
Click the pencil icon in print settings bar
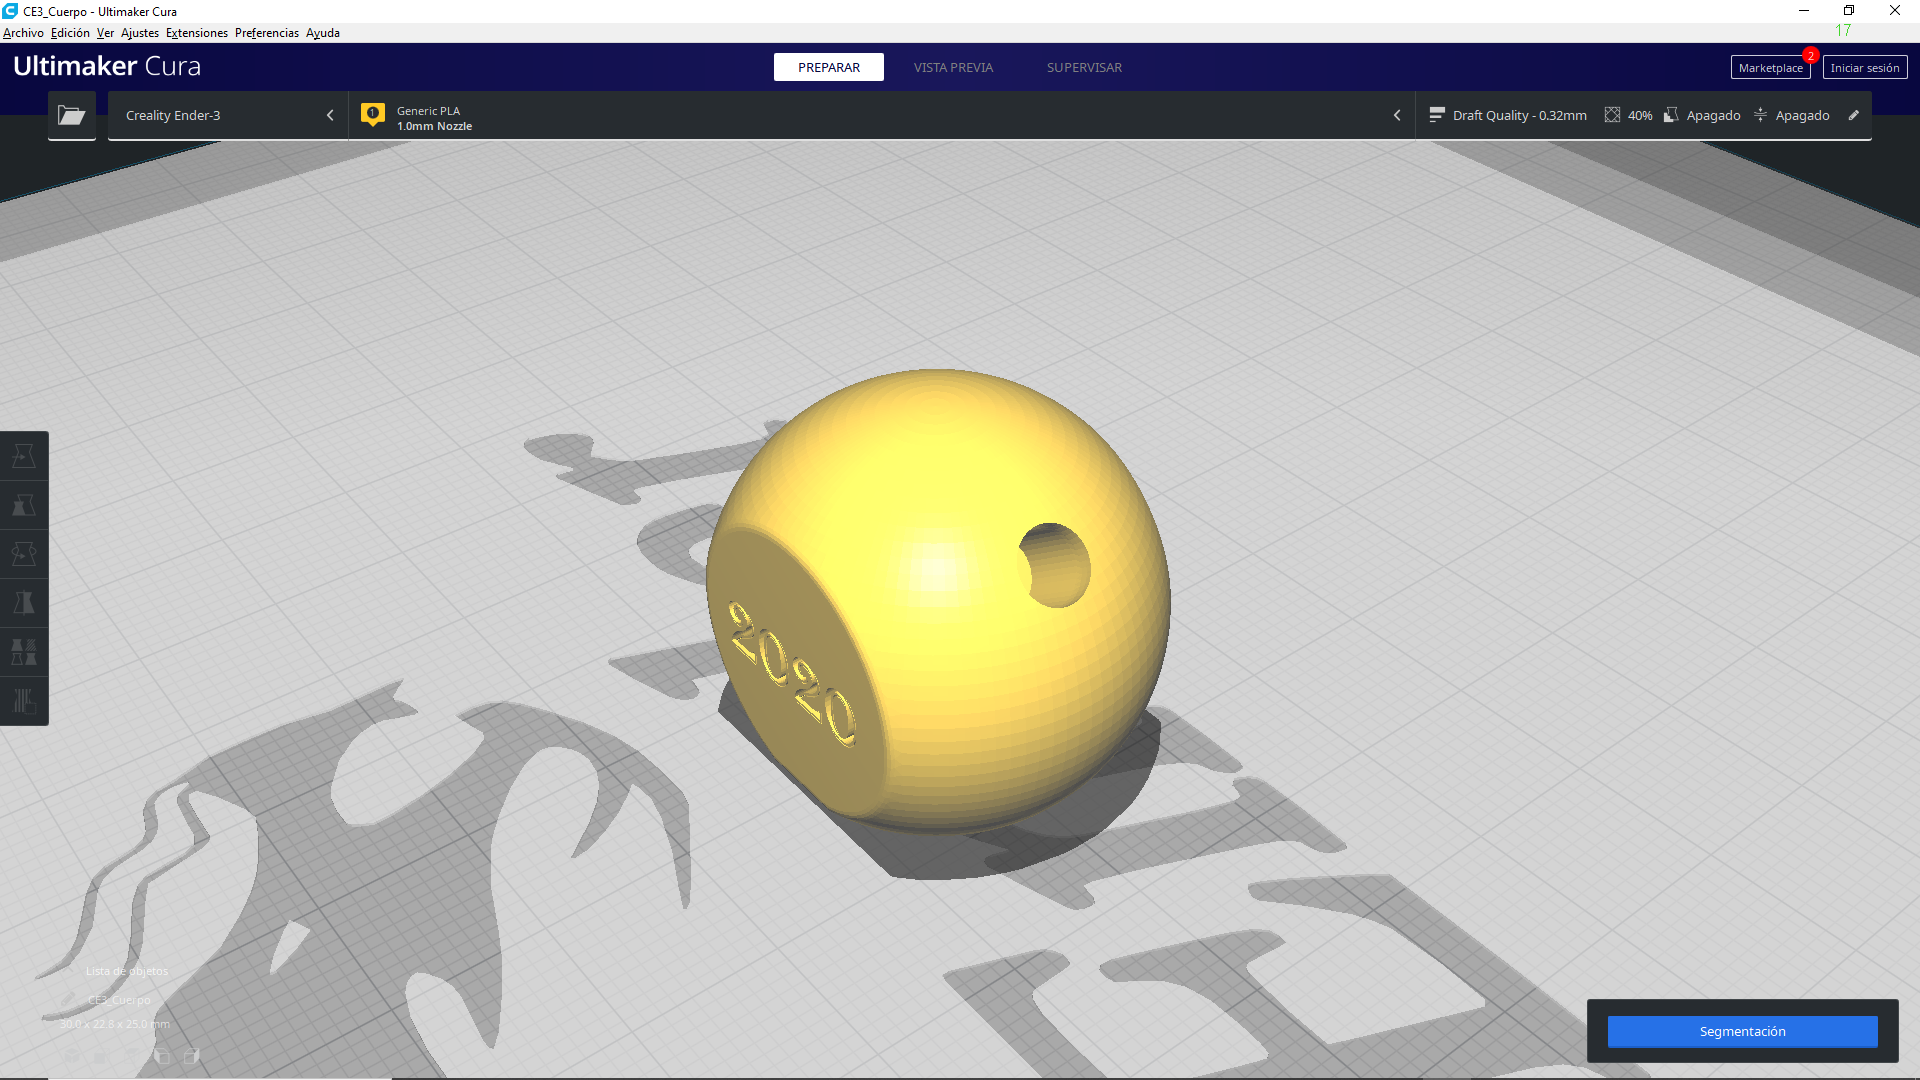point(1853,115)
